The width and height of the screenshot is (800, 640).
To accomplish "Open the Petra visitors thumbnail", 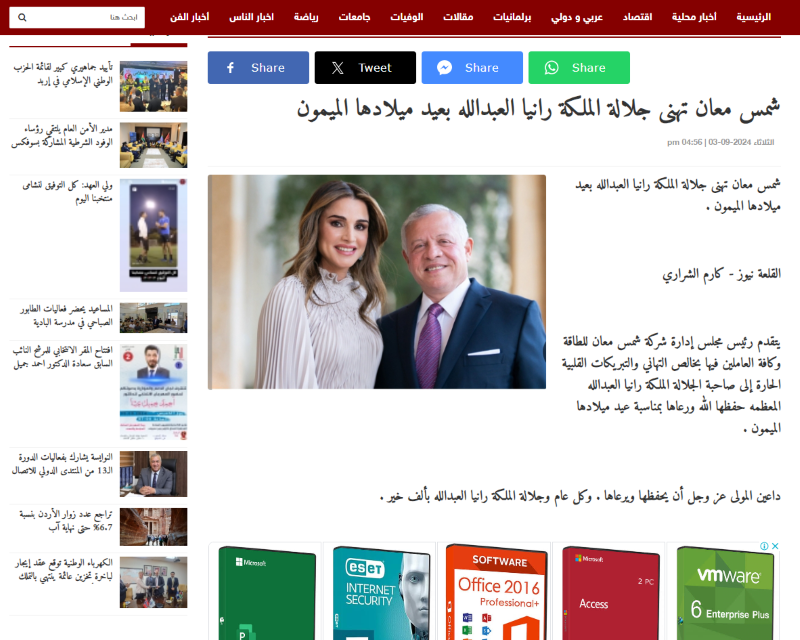I will [154, 527].
